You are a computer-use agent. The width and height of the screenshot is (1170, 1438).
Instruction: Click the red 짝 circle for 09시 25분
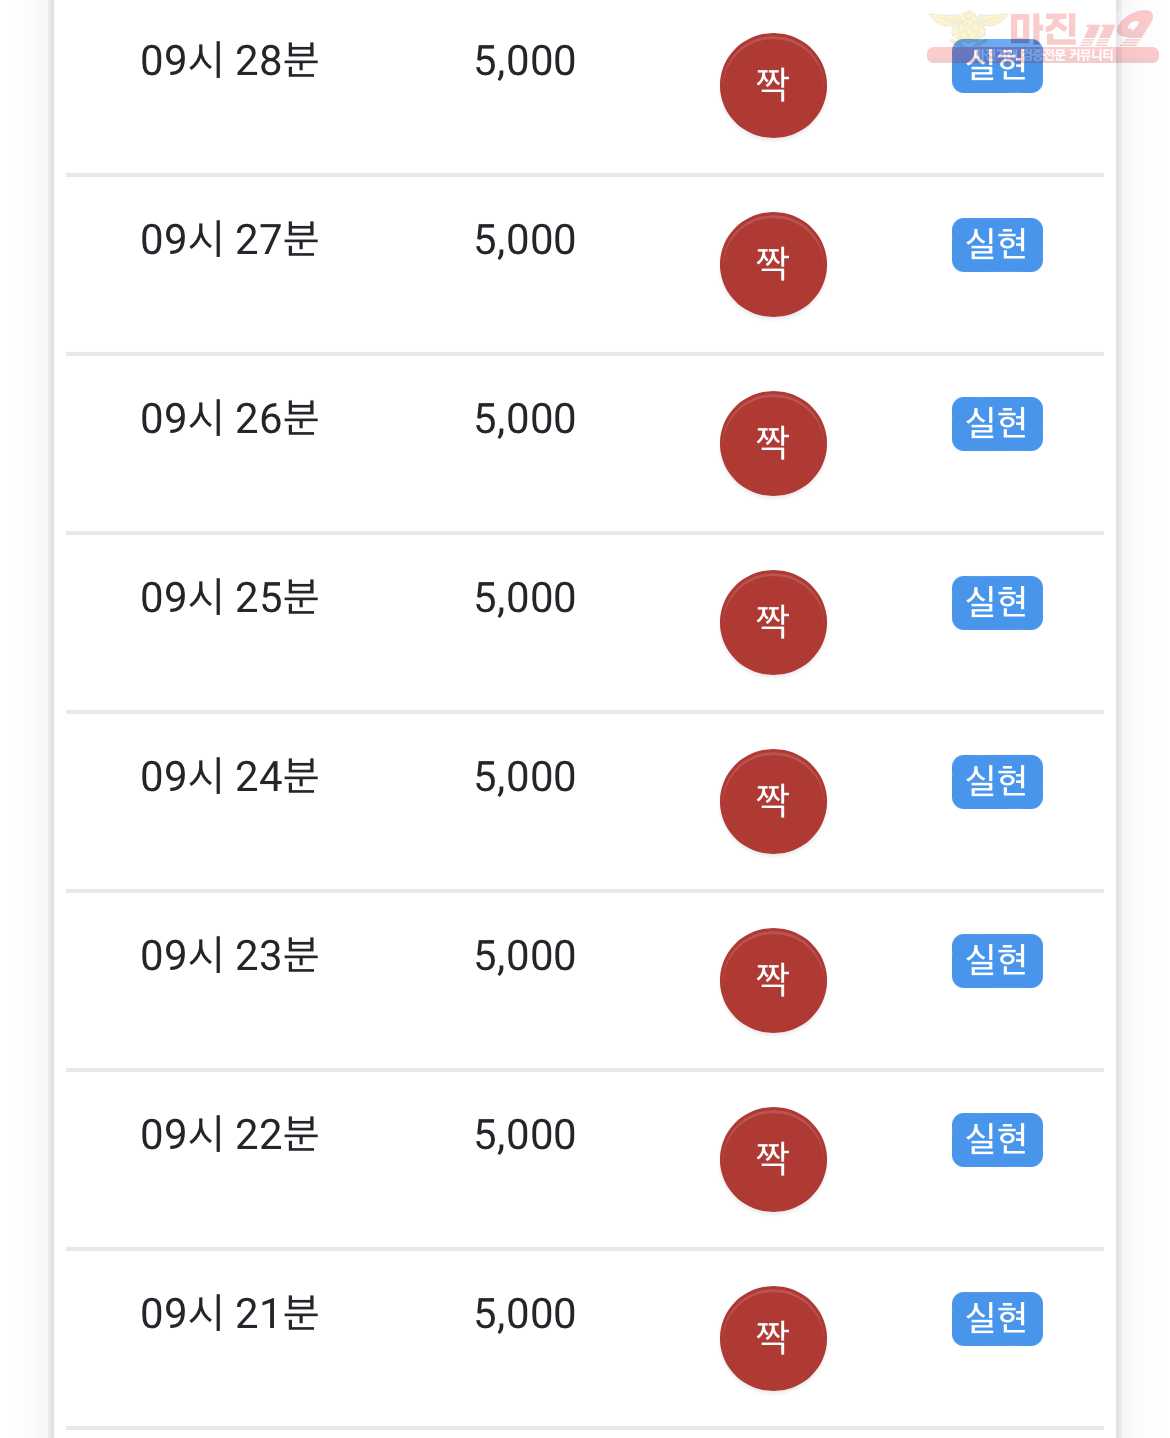[773, 623]
